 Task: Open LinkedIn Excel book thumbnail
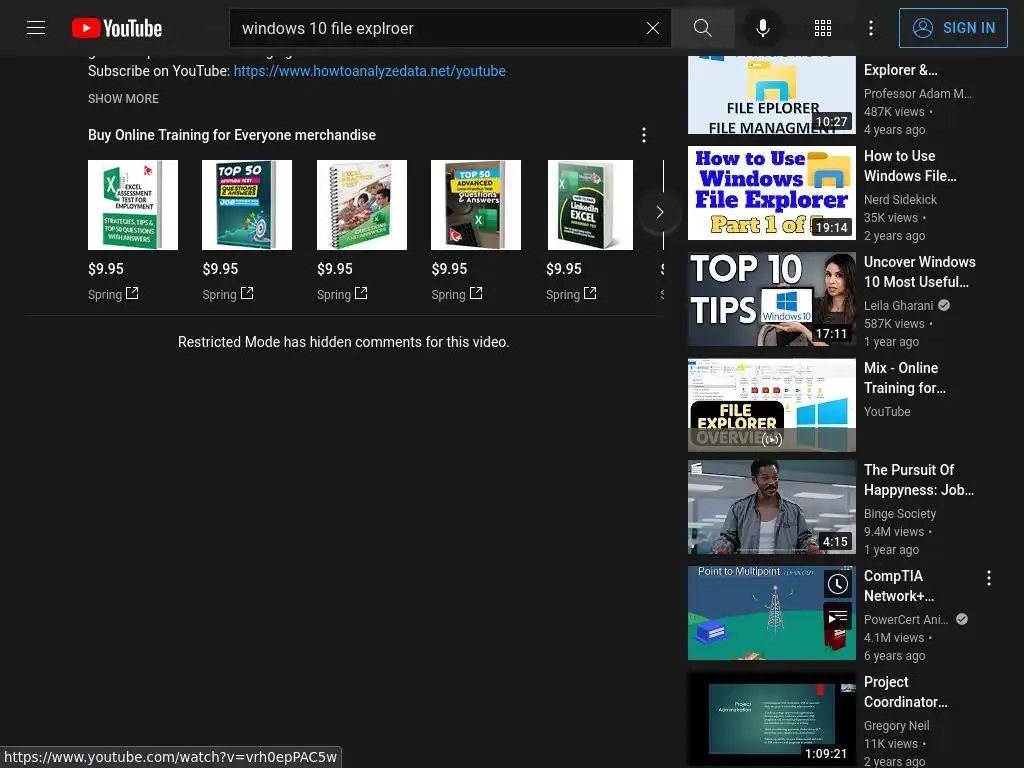[x=590, y=205]
